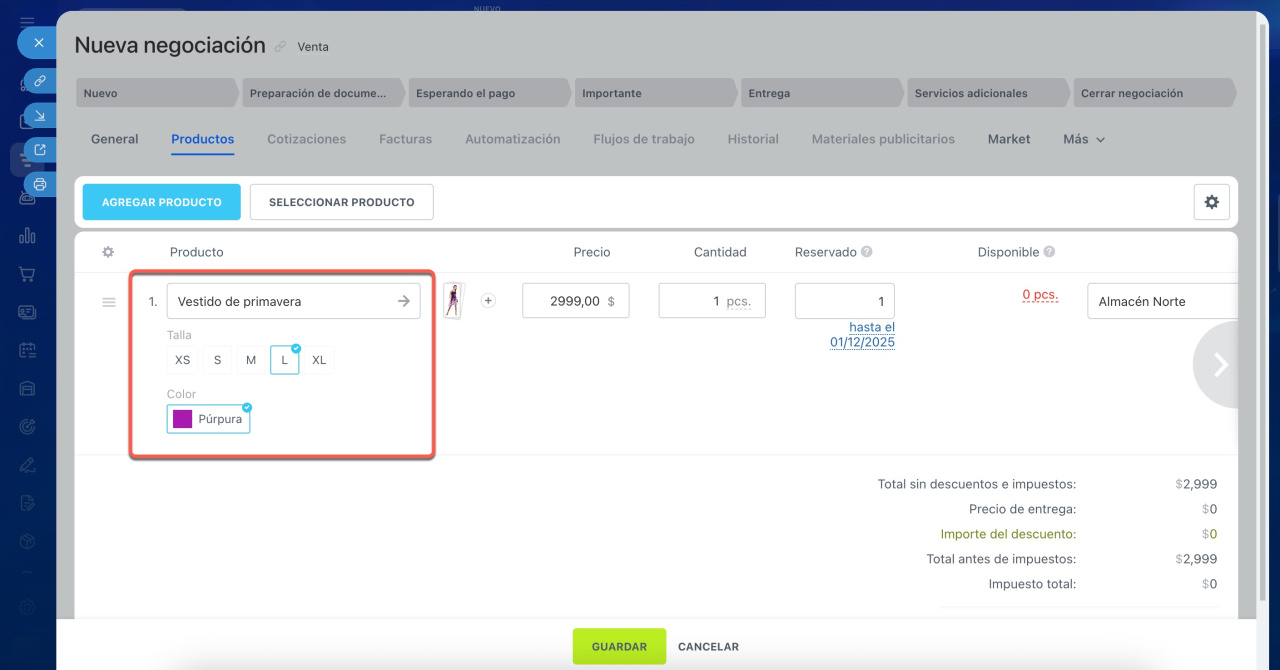Click the Disponible help question icon
1280x670 pixels.
tap(1049, 252)
